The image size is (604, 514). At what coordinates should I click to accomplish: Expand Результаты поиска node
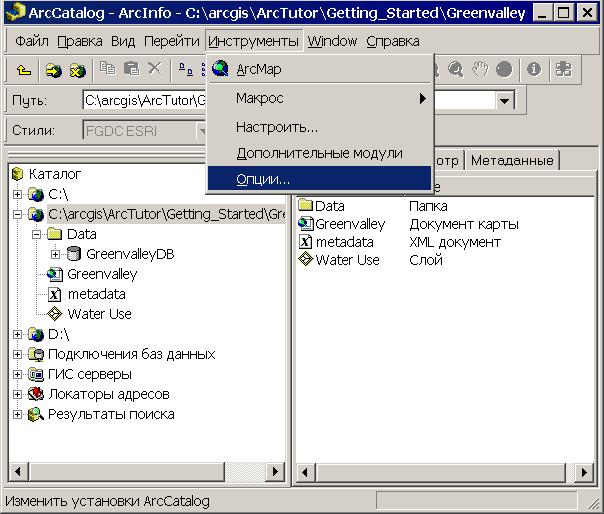click(x=17, y=414)
